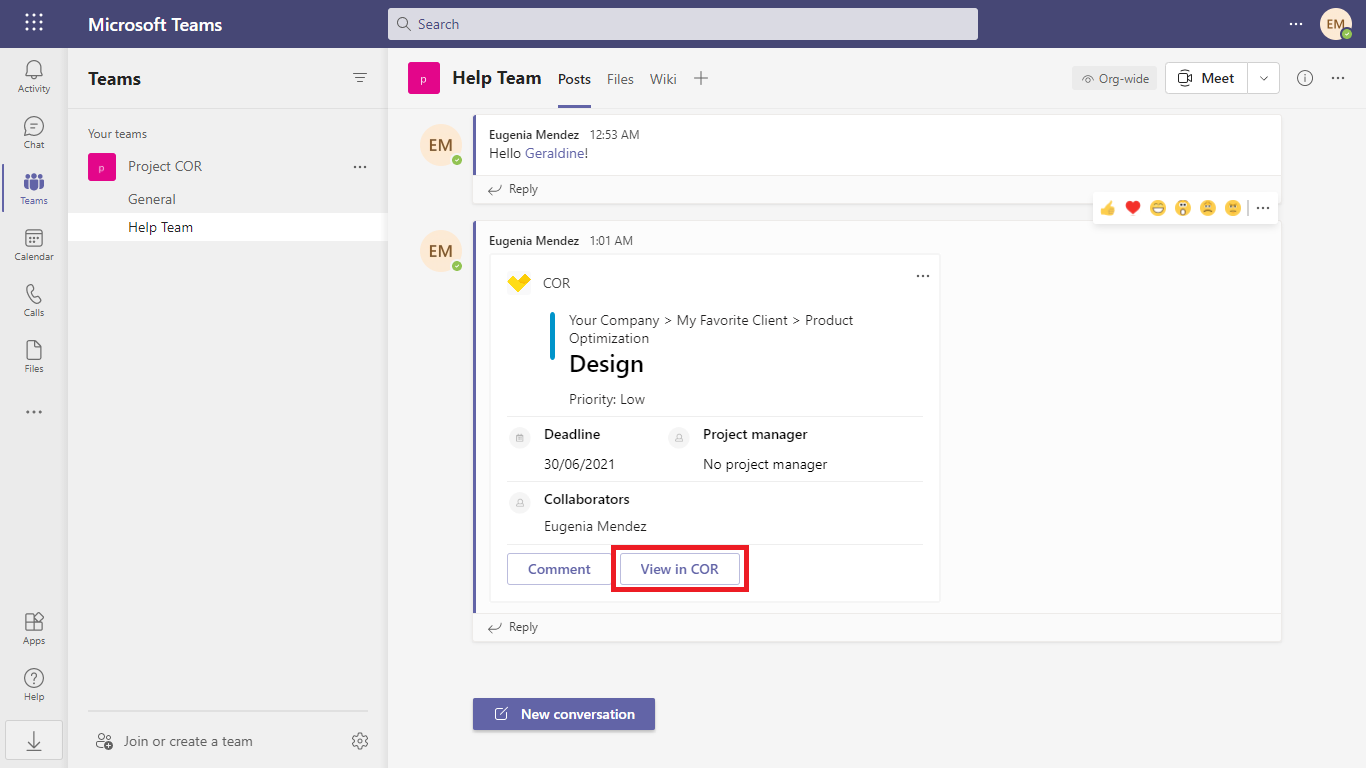Click the Geraldine mention link
This screenshot has width=1366, height=768.
pyautogui.click(x=556, y=154)
